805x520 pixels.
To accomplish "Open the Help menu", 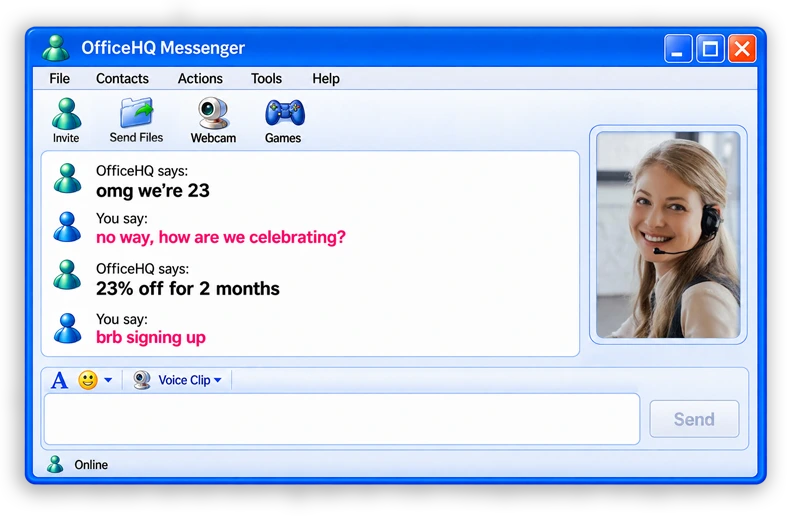I will click(326, 79).
